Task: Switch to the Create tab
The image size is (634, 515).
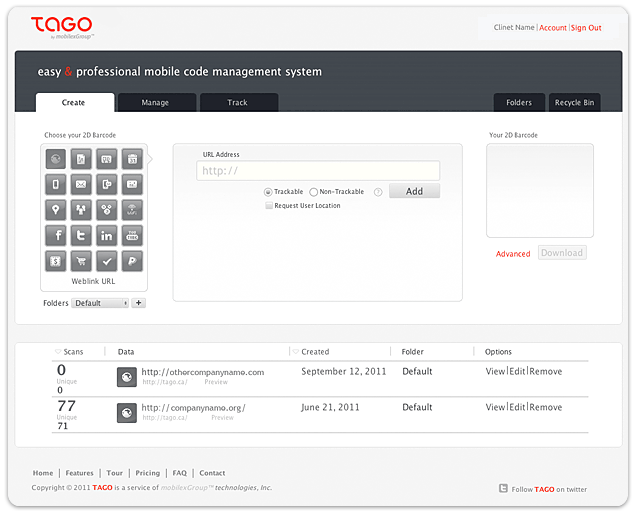Action: (75, 102)
